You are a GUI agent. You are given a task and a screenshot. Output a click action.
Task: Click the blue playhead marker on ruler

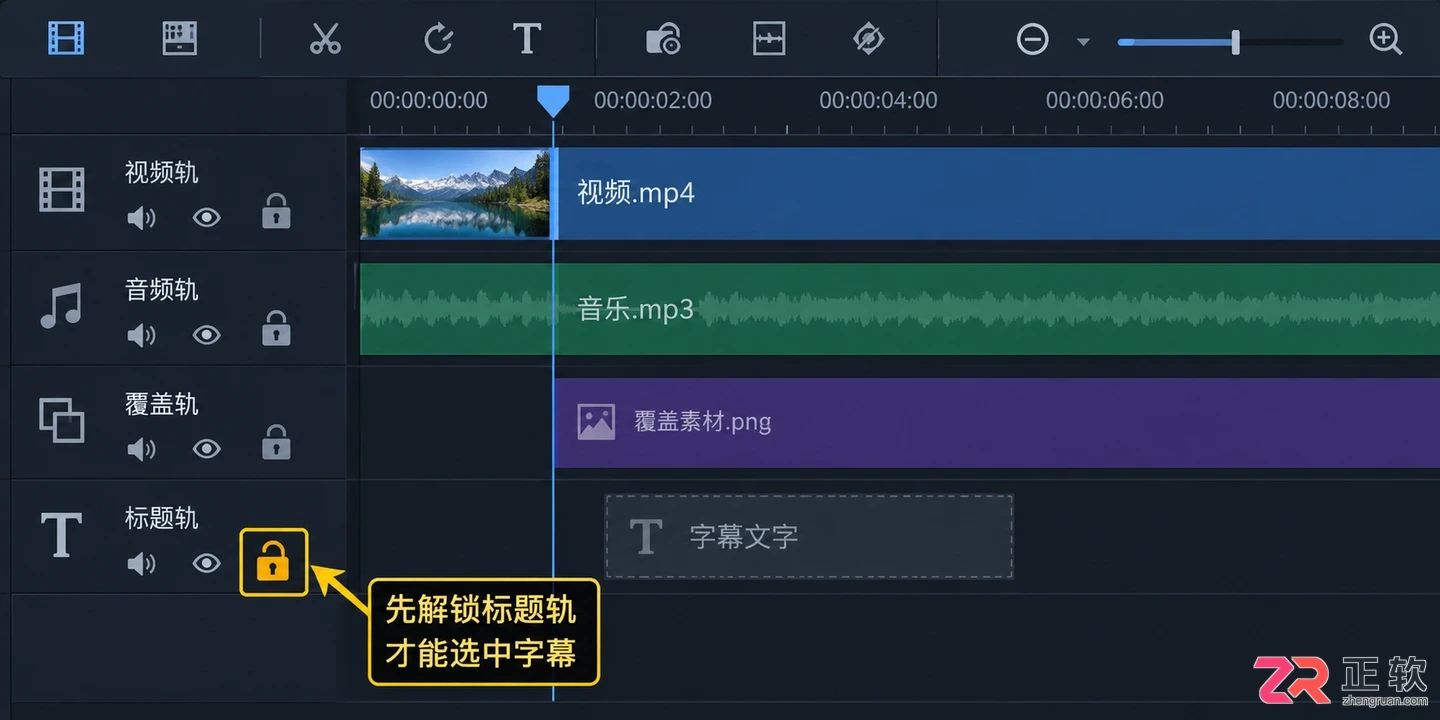coord(553,101)
